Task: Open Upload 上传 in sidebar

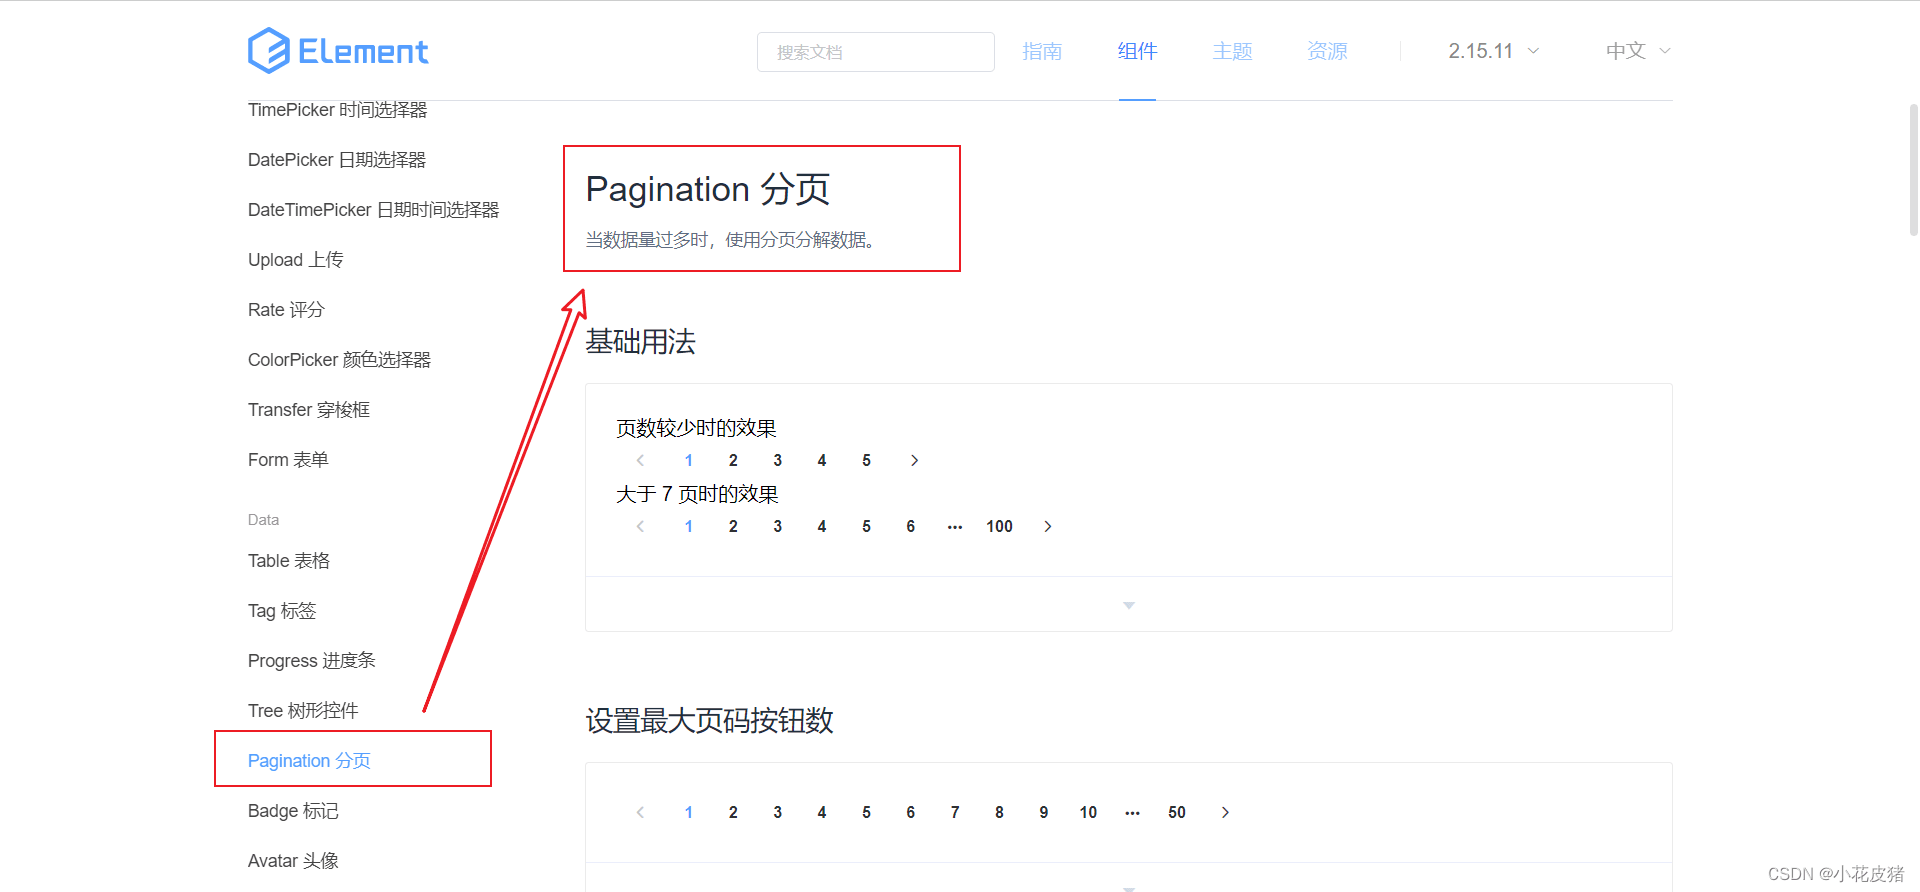Action: click(296, 260)
